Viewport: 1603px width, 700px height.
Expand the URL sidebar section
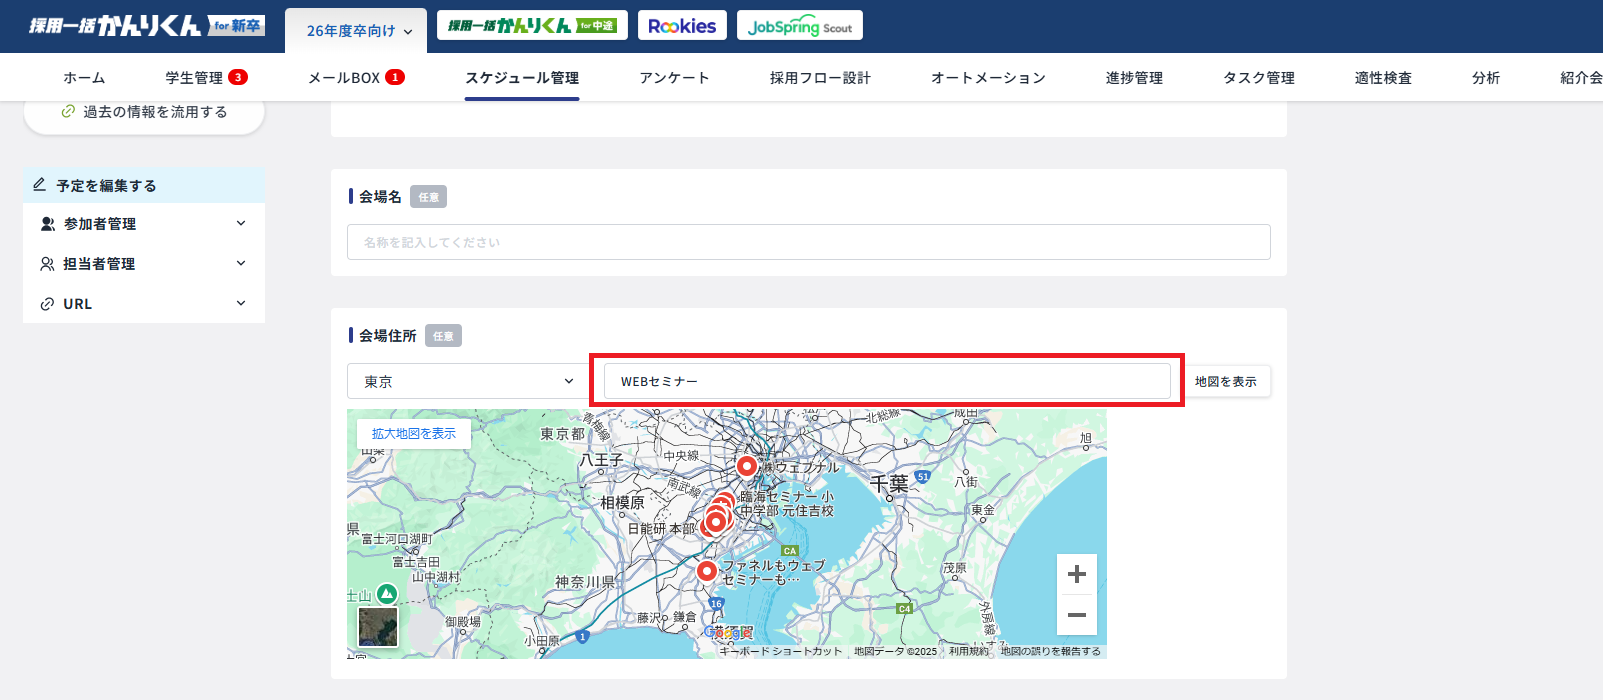[144, 304]
